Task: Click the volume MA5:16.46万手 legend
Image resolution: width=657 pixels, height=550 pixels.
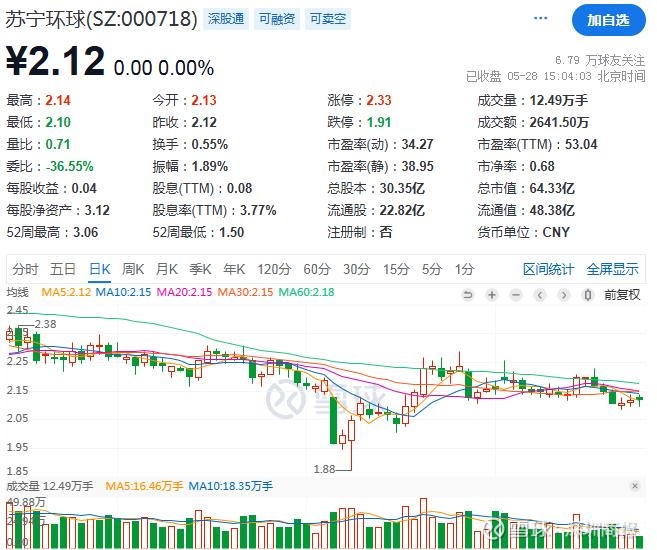Action: [144, 486]
